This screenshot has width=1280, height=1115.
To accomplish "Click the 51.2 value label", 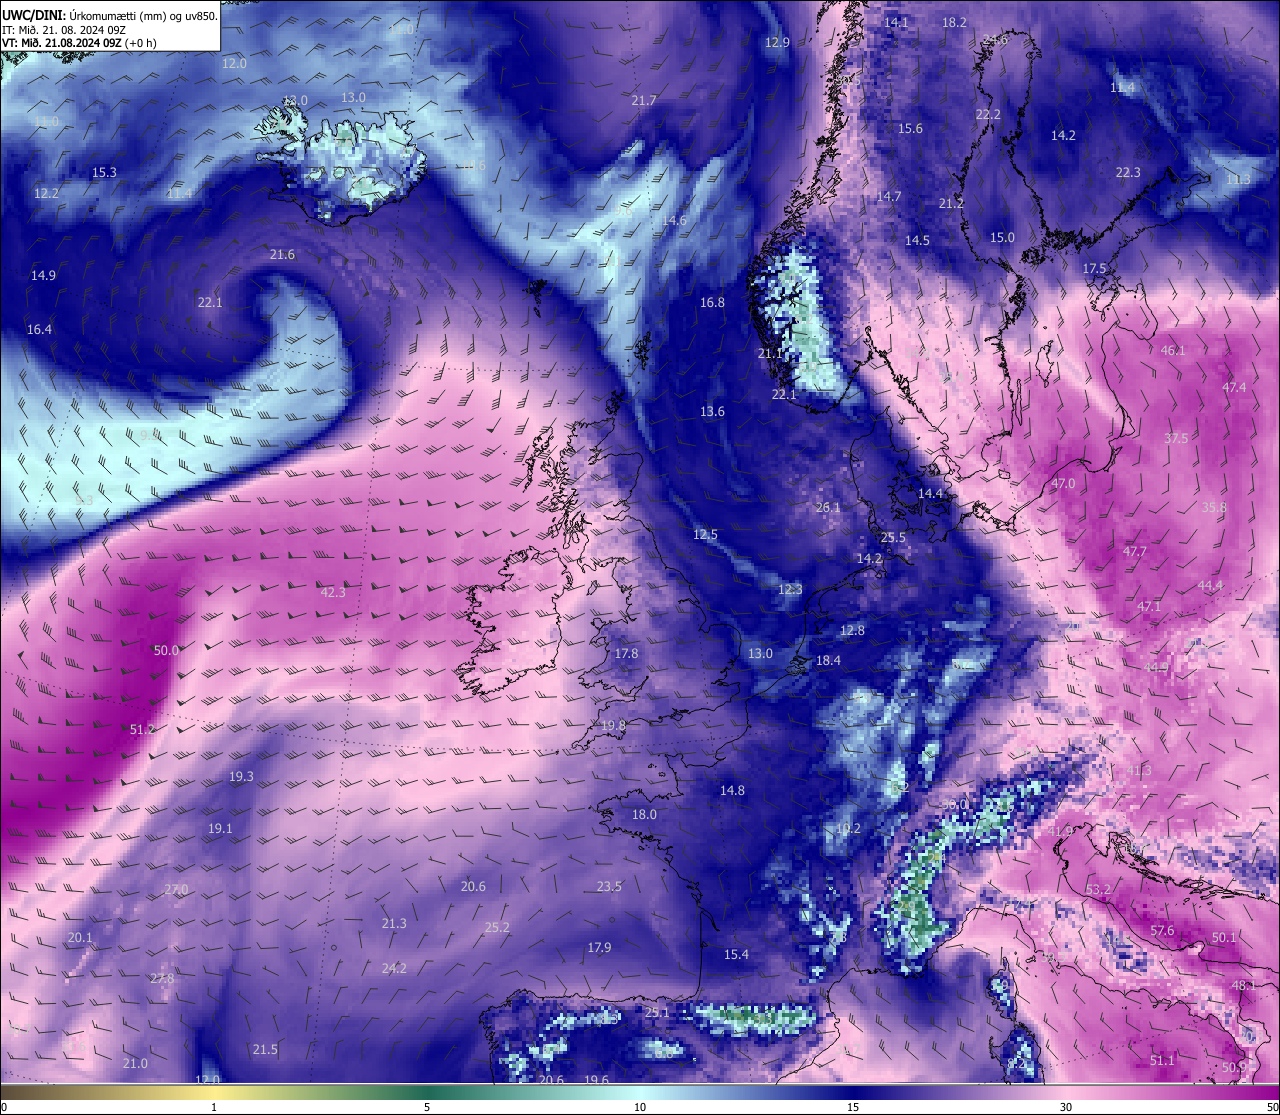I will click(142, 730).
